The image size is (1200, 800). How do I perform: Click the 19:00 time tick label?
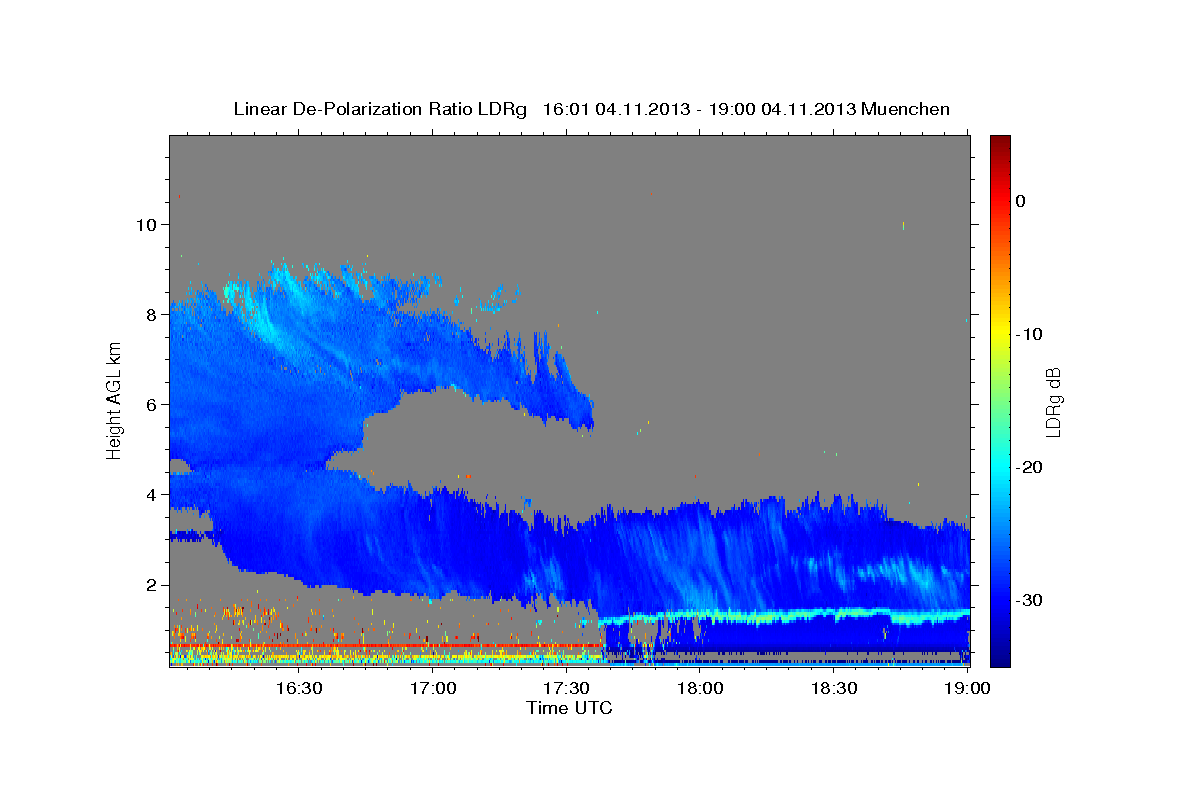pyautogui.click(x=968, y=688)
